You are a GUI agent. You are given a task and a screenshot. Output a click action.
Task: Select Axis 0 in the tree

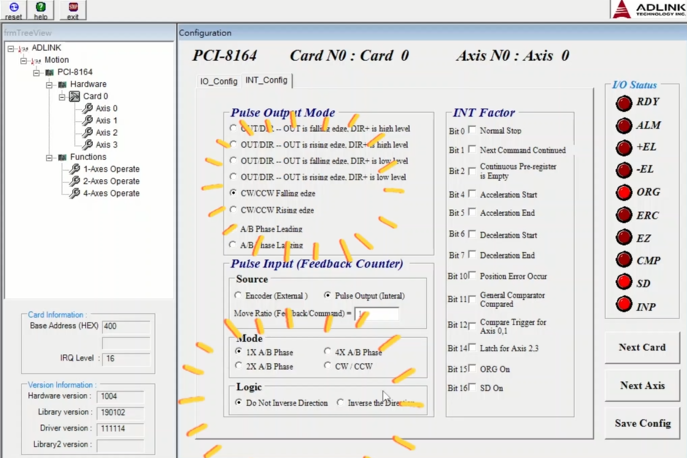(x=106, y=109)
